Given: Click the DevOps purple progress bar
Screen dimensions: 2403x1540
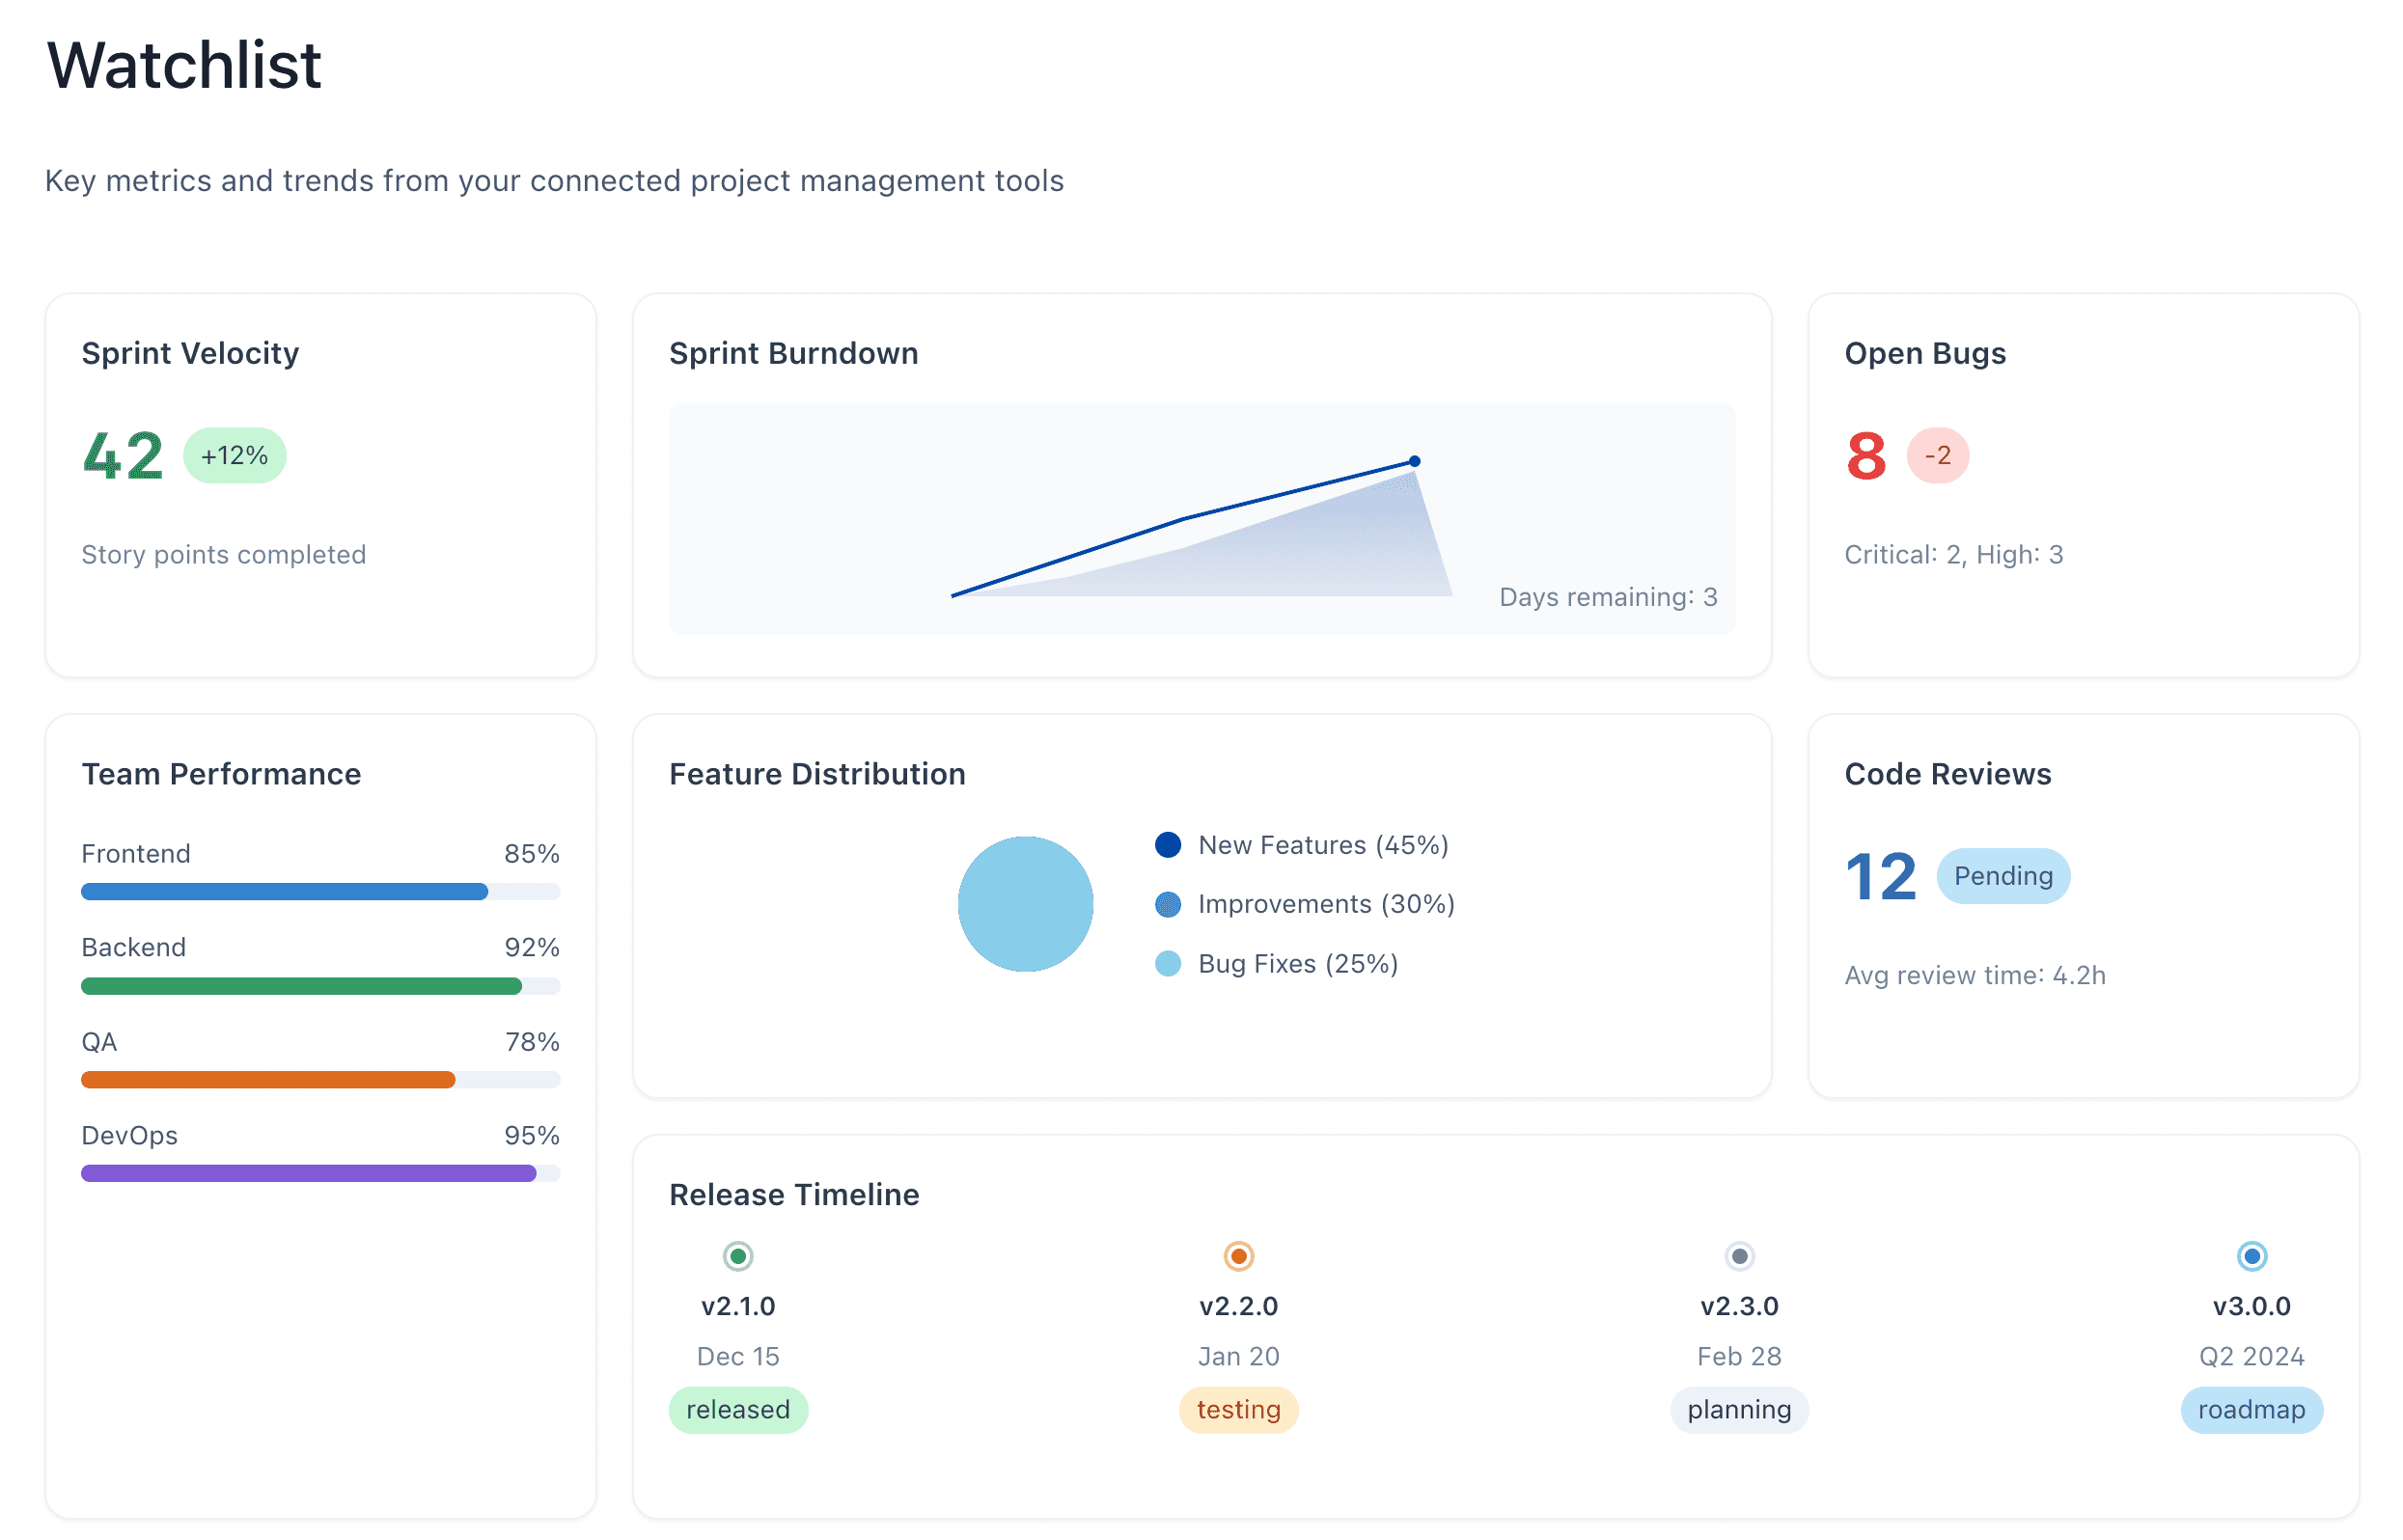Looking at the screenshot, I should point(308,1174).
